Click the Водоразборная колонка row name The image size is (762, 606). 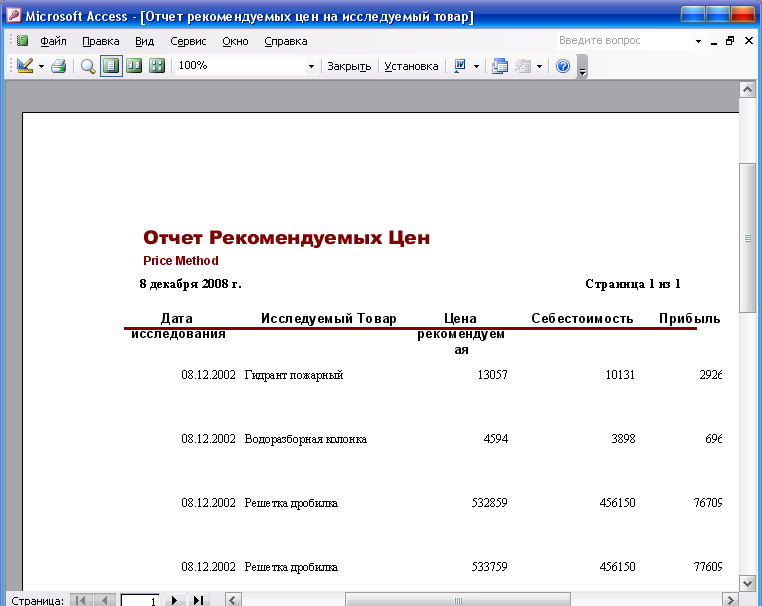pos(306,439)
